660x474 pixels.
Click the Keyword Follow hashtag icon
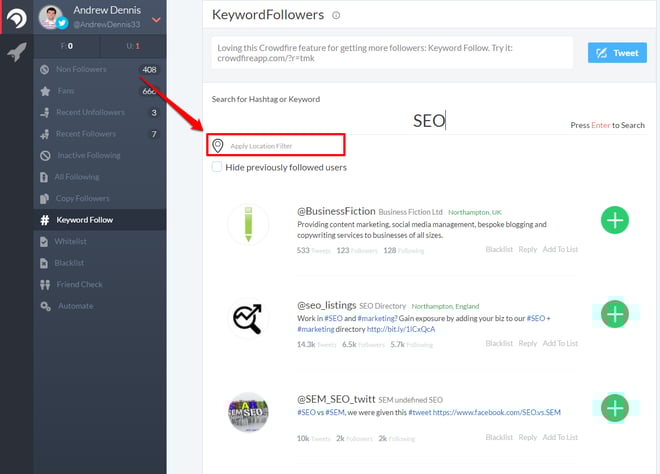coord(45,220)
